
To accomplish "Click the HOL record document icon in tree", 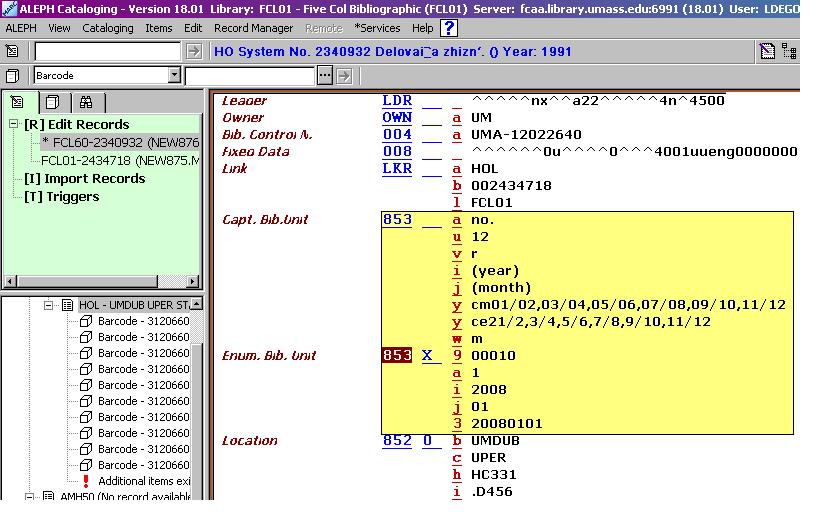I will tap(68, 305).
